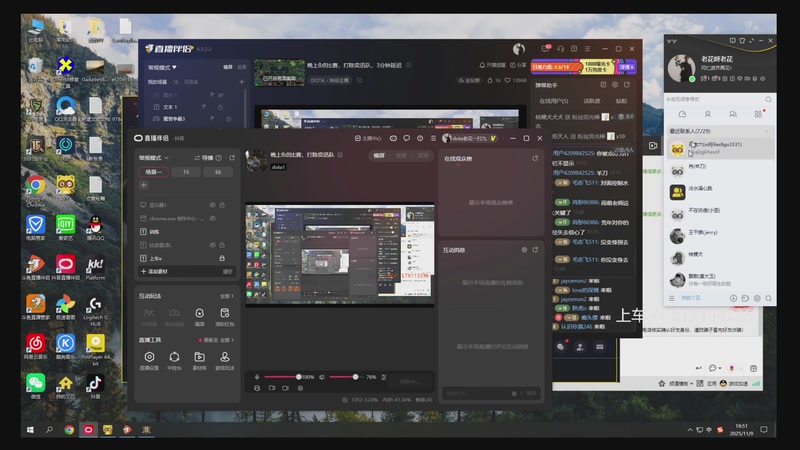Toggle visibility of the 比赛信2队 source
Image resolution: width=800 pixels, height=450 pixels.
[x=212, y=245]
